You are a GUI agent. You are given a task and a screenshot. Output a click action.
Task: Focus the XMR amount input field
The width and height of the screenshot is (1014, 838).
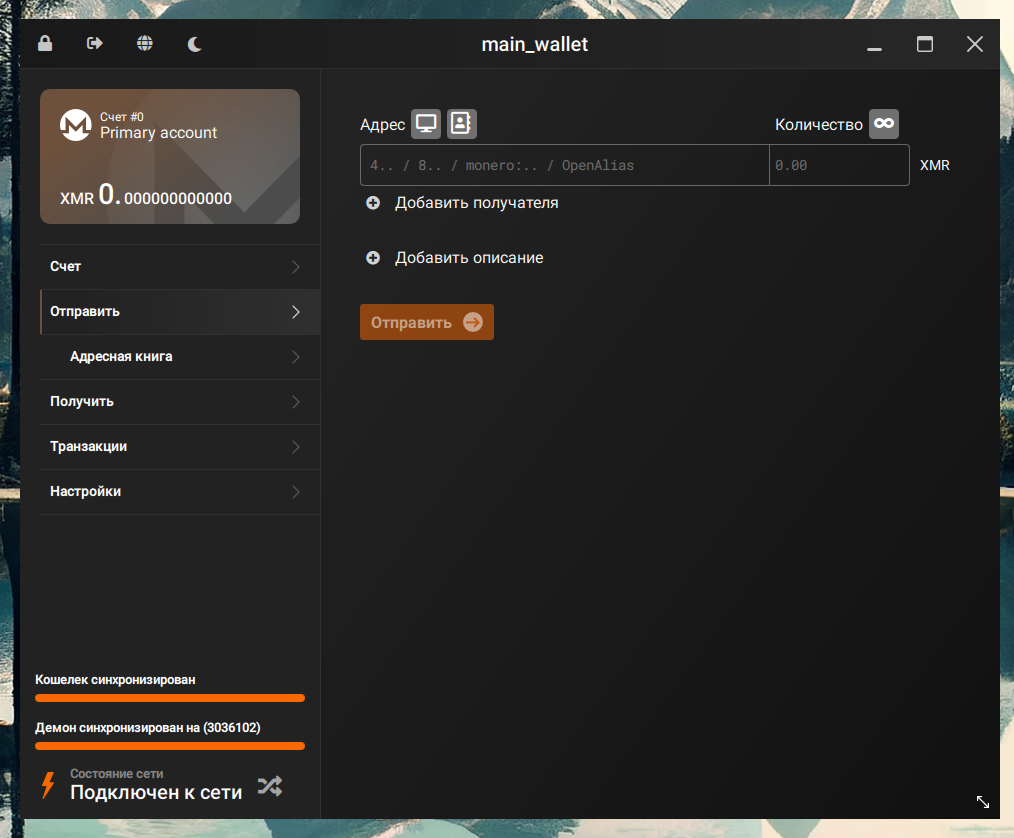838,166
